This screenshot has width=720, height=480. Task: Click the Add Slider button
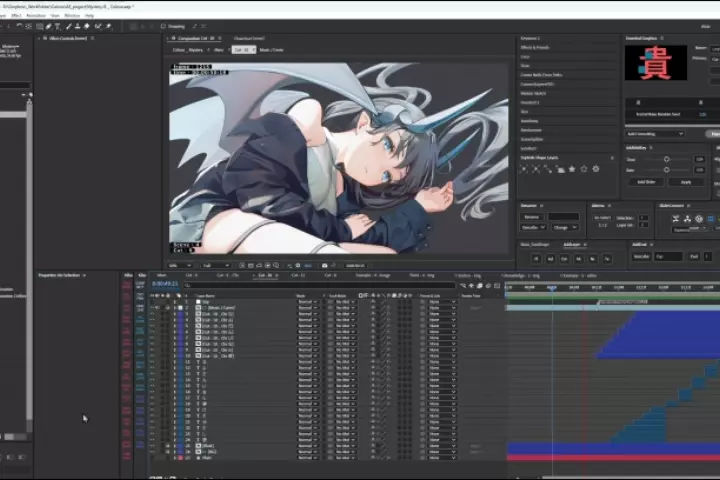(646, 182)
